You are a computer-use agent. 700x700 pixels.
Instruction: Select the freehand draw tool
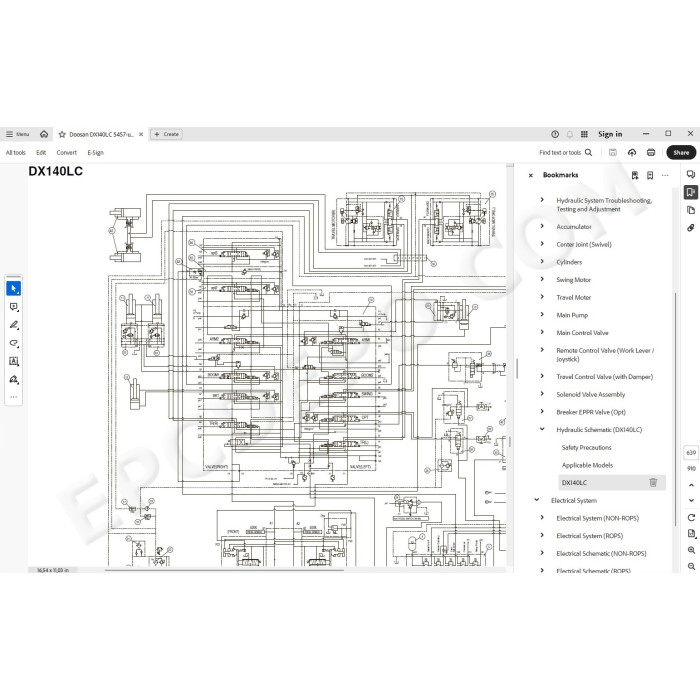pyautogui.click(x=13, y=343)
